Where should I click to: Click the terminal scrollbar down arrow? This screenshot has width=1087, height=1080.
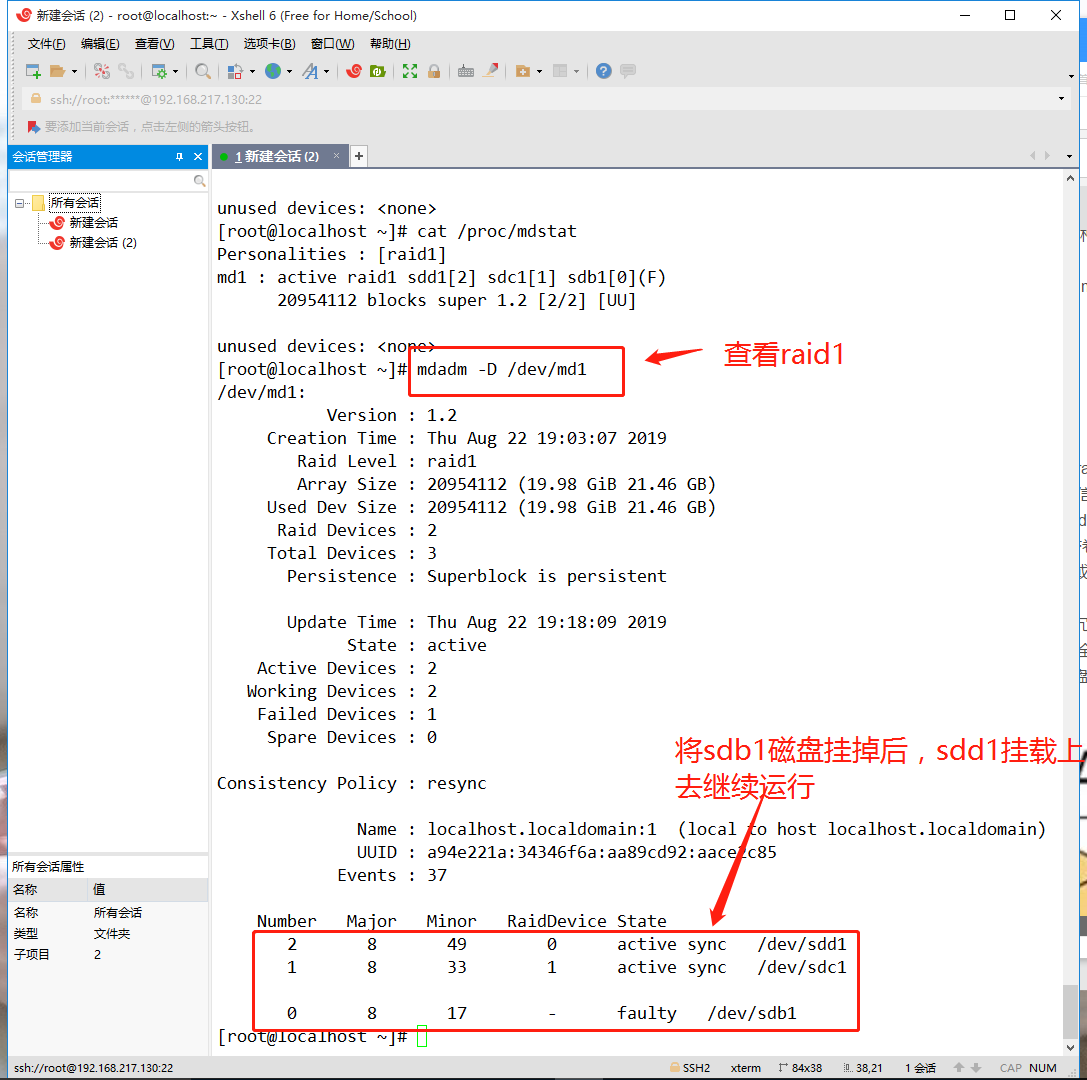click(1070, 1048)
